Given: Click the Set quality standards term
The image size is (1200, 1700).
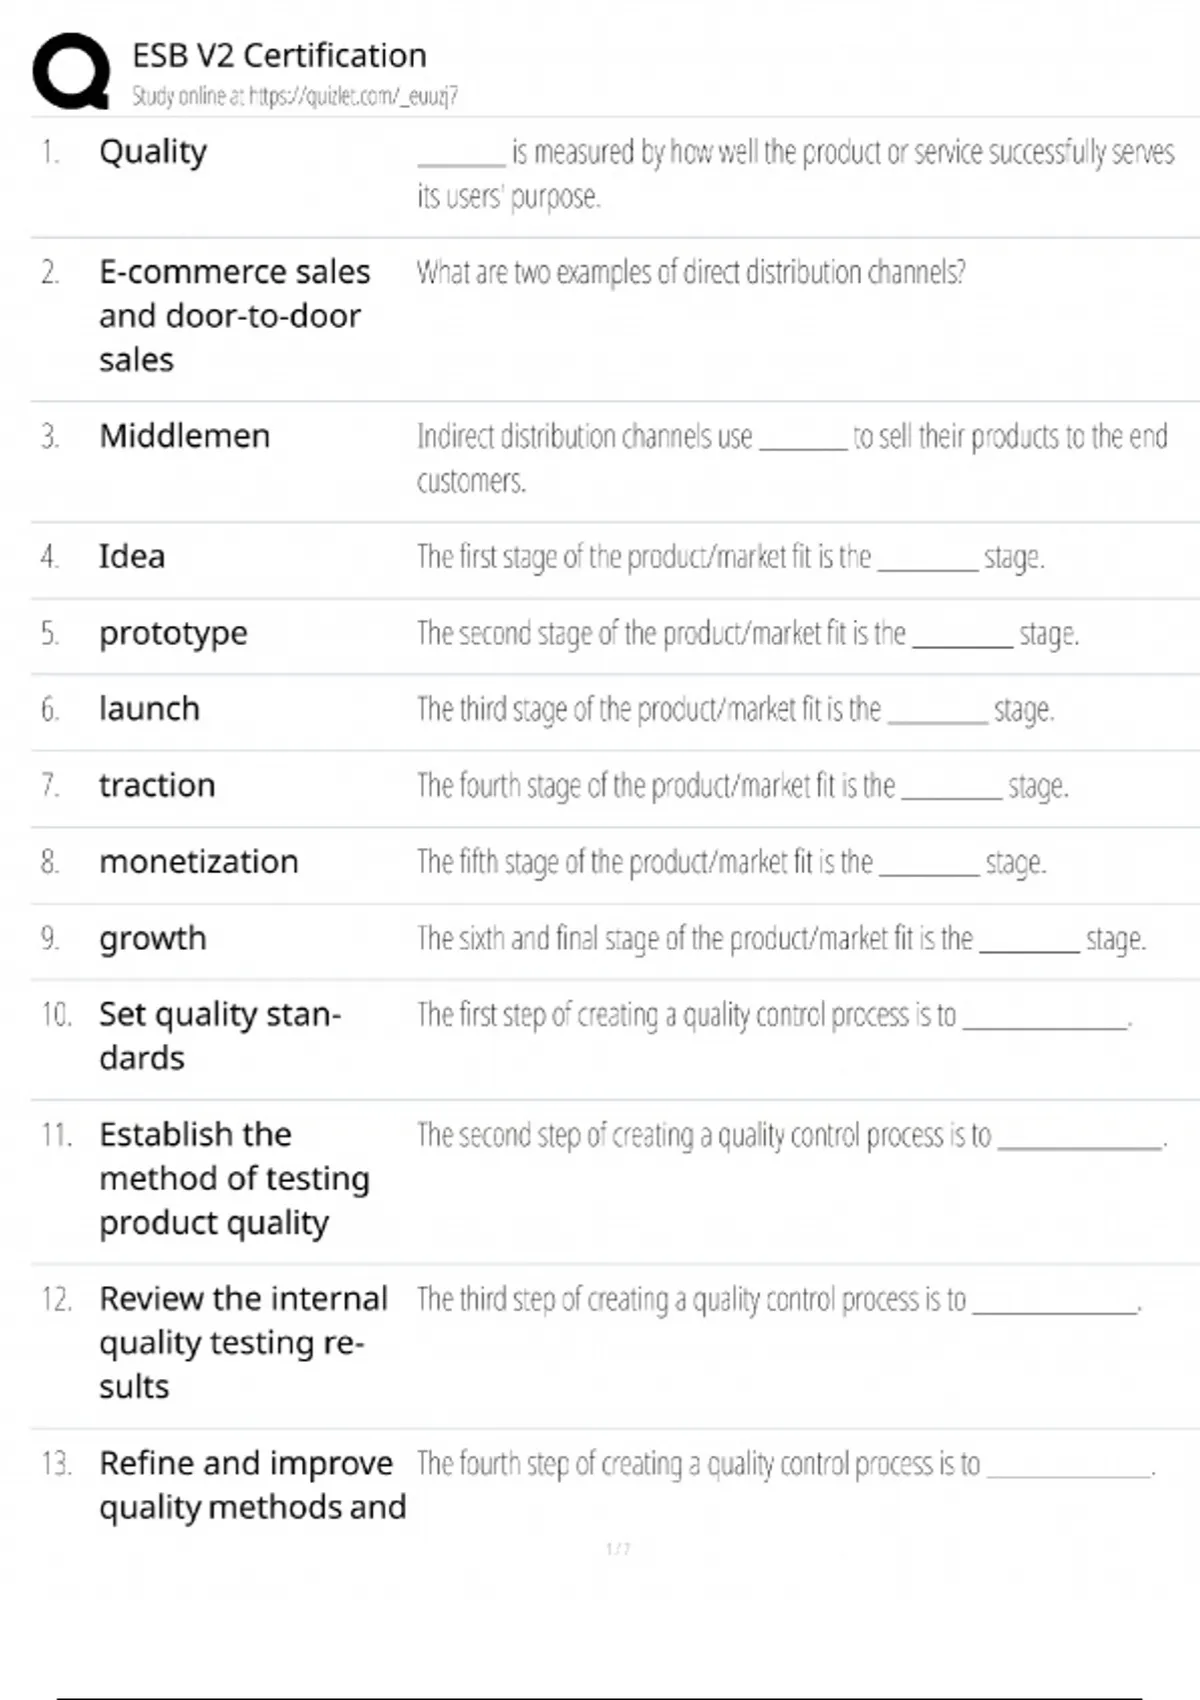Looking at the screenshot, I should coord(220,1036).
